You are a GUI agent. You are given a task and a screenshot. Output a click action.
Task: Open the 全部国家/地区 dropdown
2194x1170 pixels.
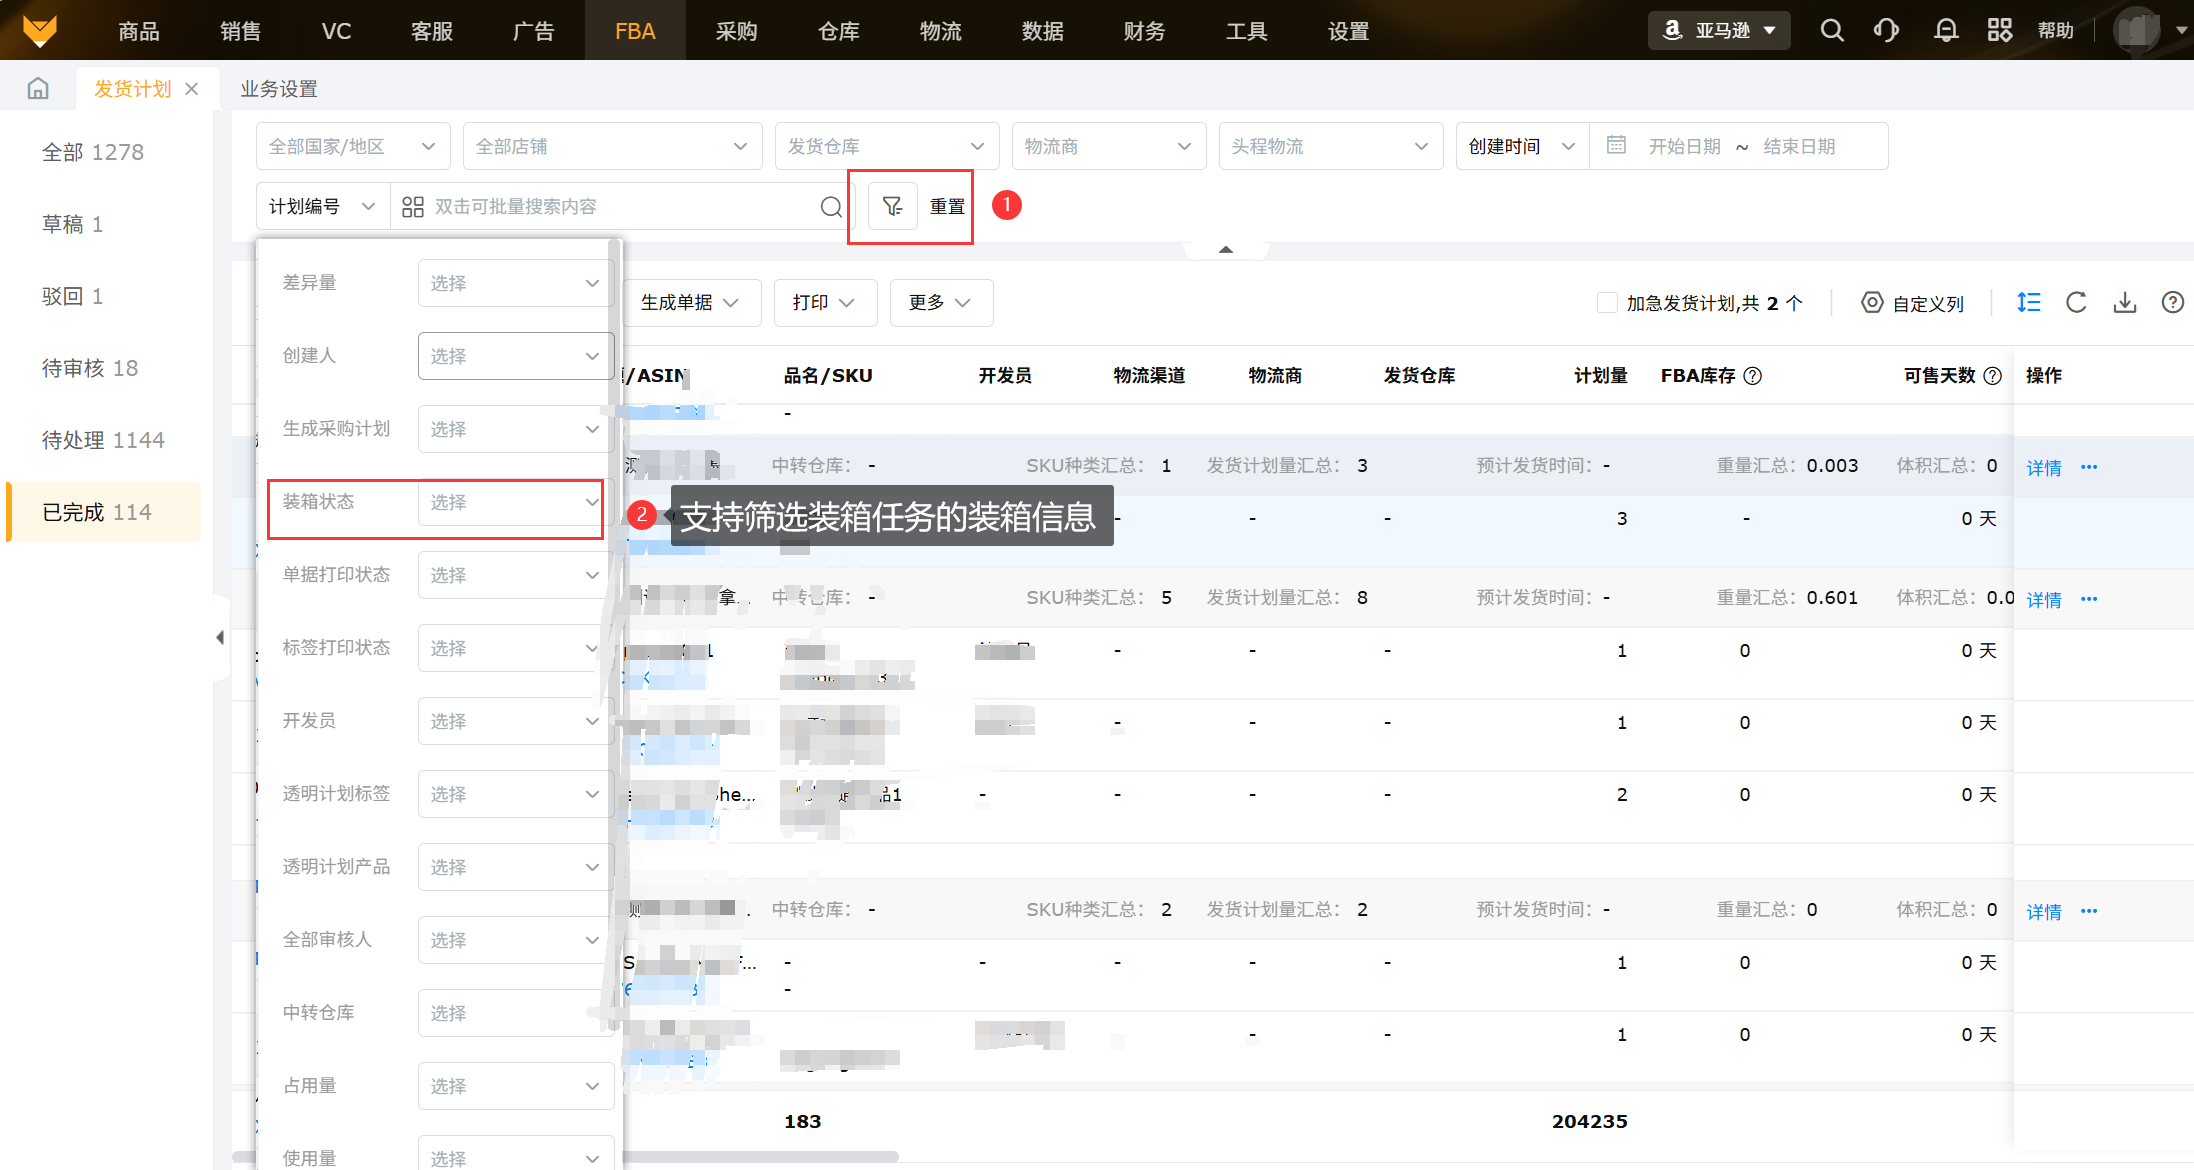(x=352, y=146)
